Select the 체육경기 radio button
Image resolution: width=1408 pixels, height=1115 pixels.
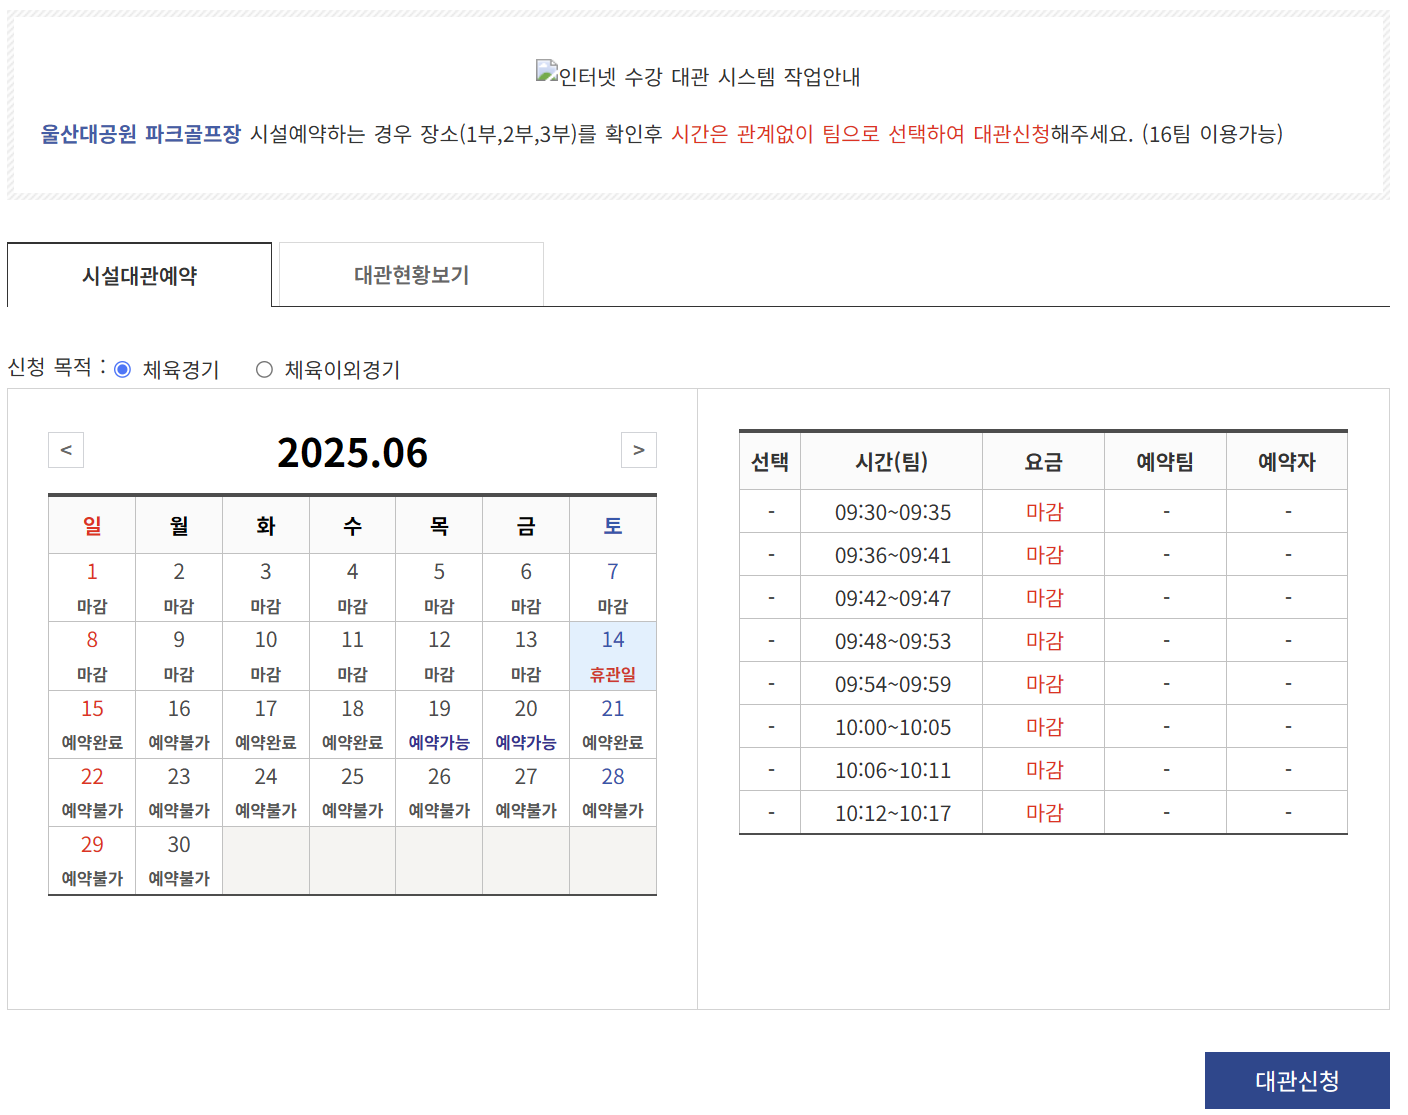pos(124,368)
